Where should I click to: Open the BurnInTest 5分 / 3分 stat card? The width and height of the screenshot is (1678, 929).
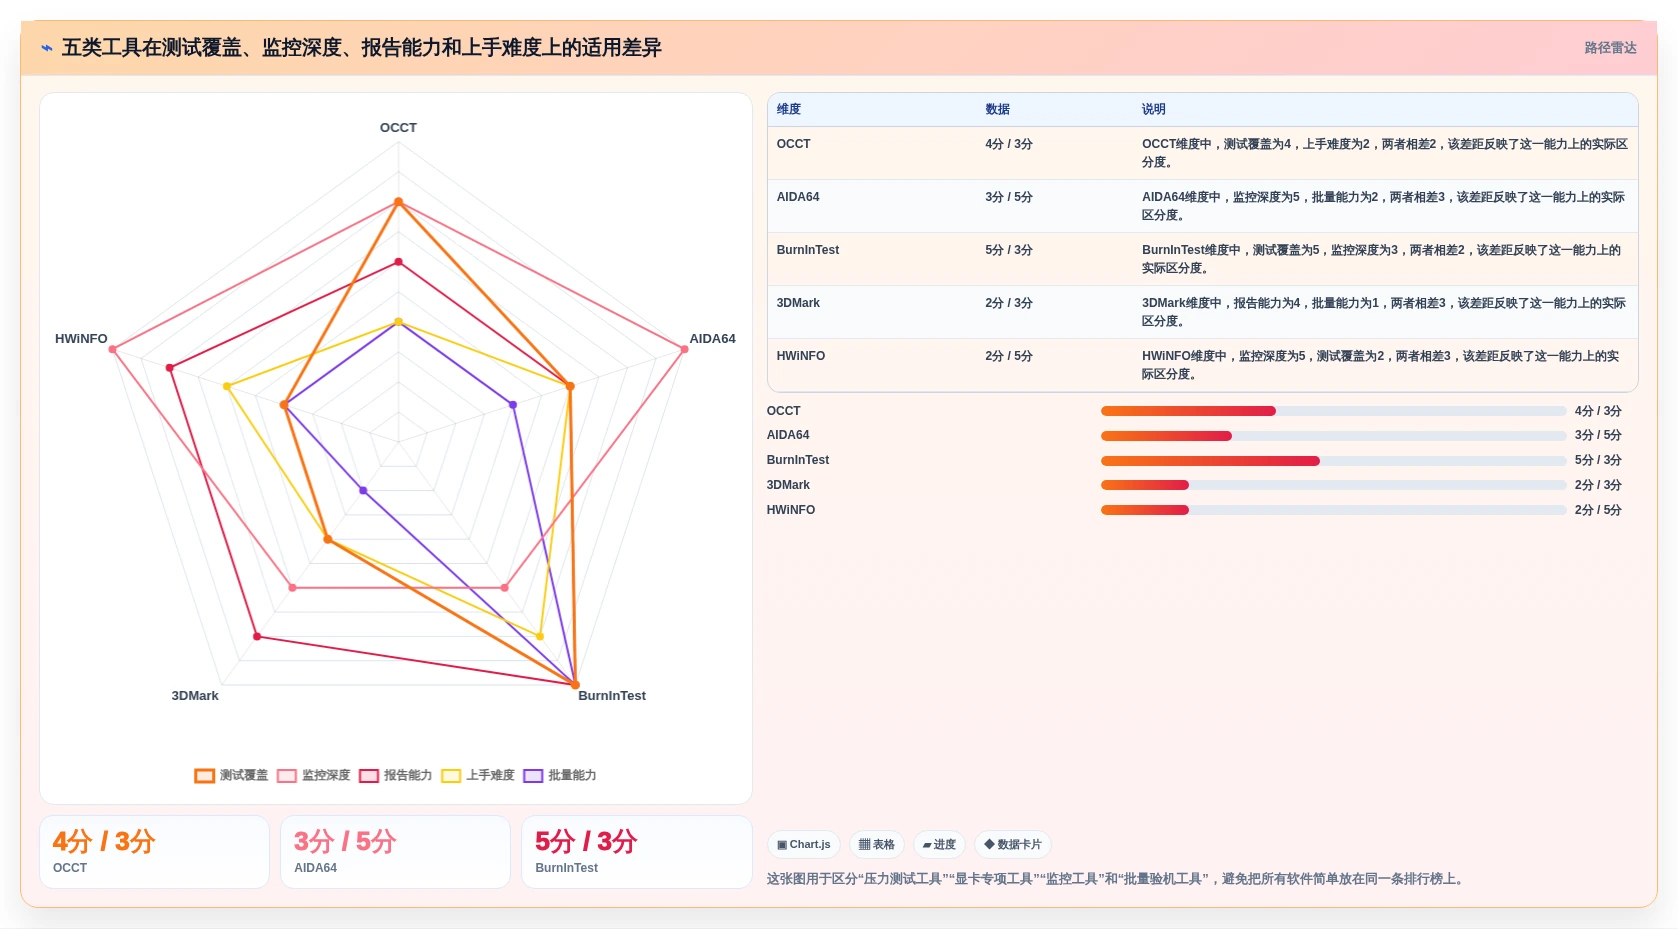636,852
